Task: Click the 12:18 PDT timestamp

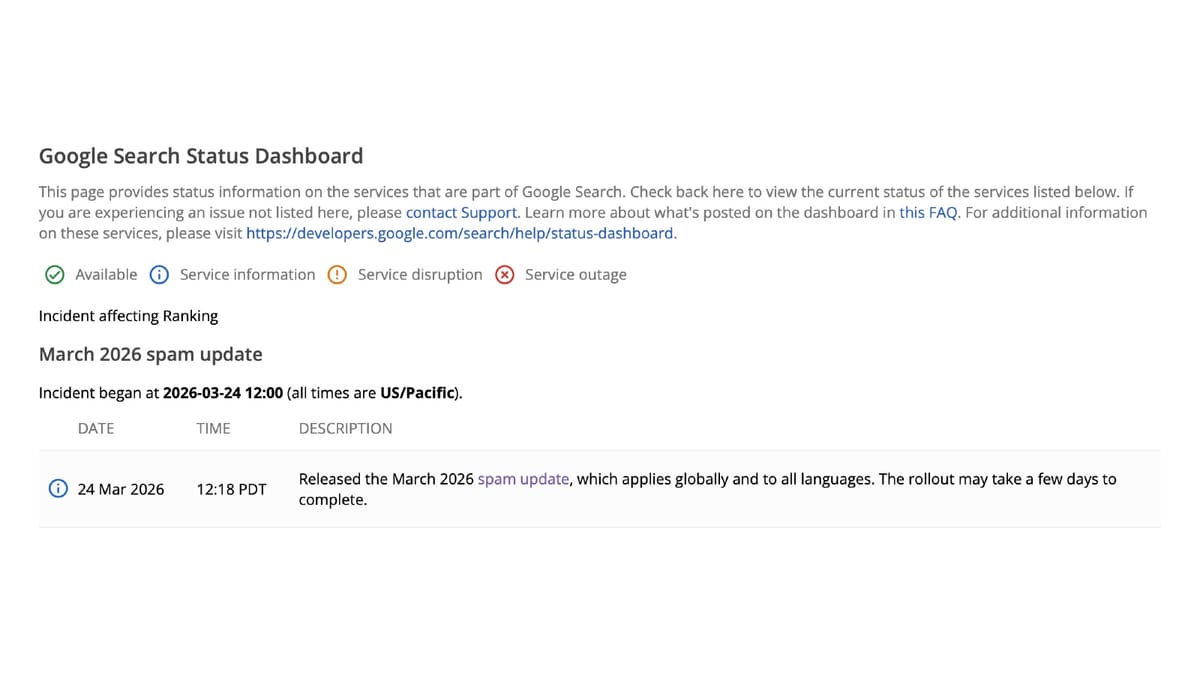Action: [231, 488]
